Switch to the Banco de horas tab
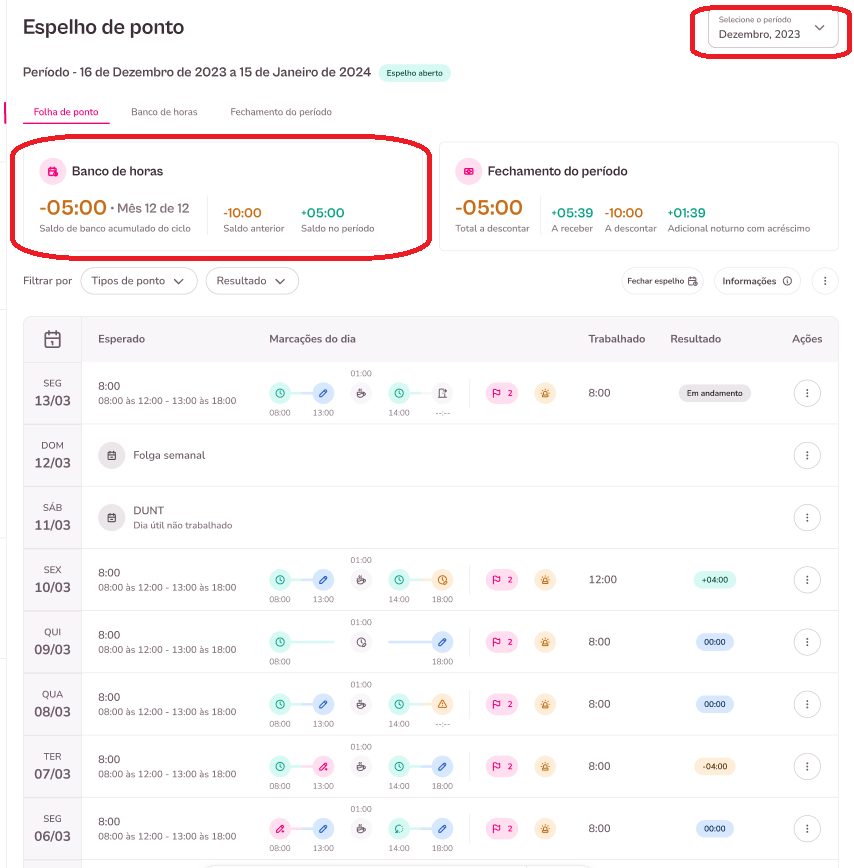 (162, 112)
